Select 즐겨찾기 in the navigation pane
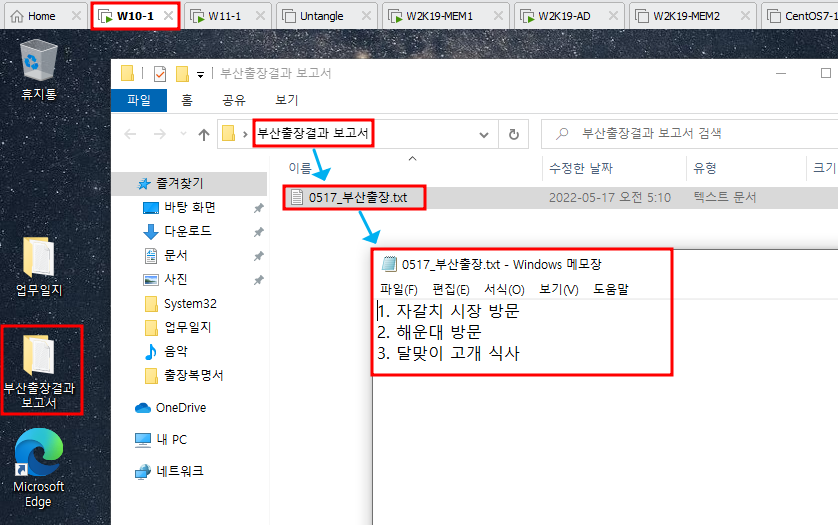Screen dimensions: 838x525 pyautogui.click(x=179, y=183)
